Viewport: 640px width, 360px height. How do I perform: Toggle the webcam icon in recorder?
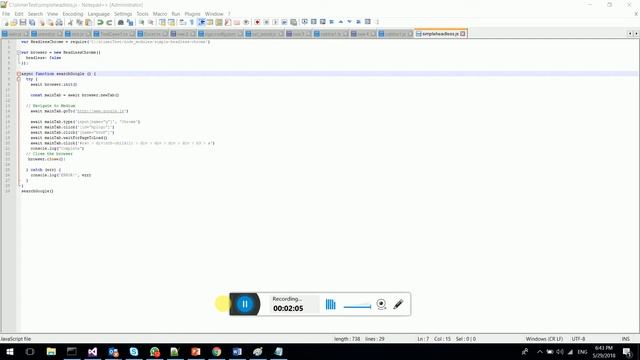point(381,304)
